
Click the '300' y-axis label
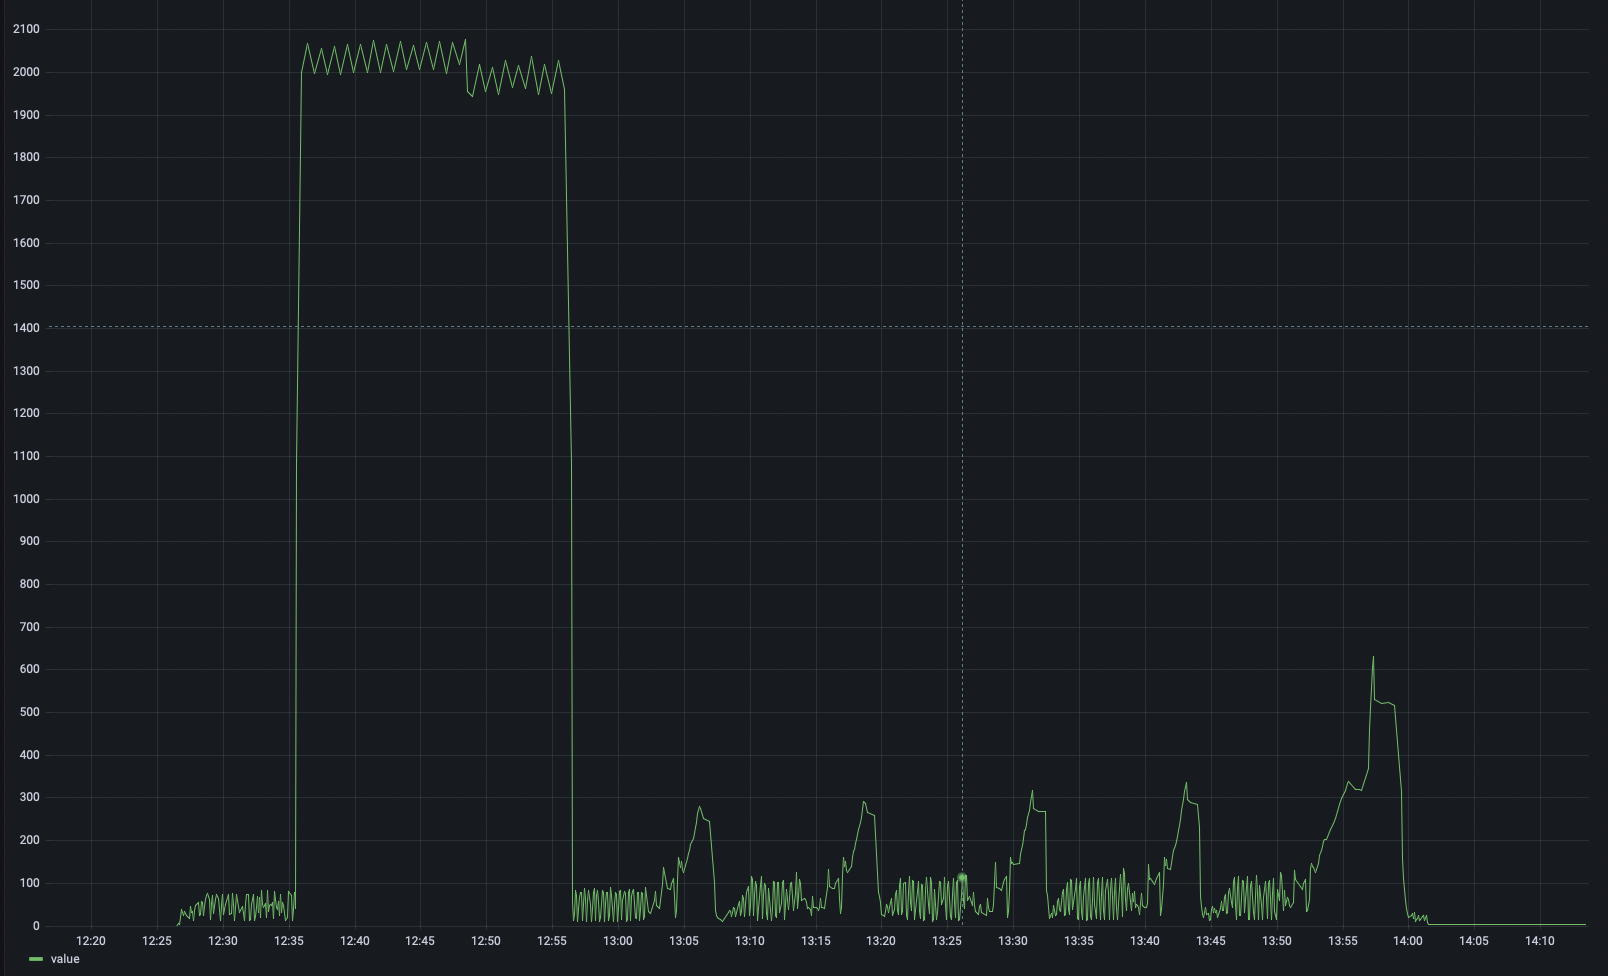(29, 798)
